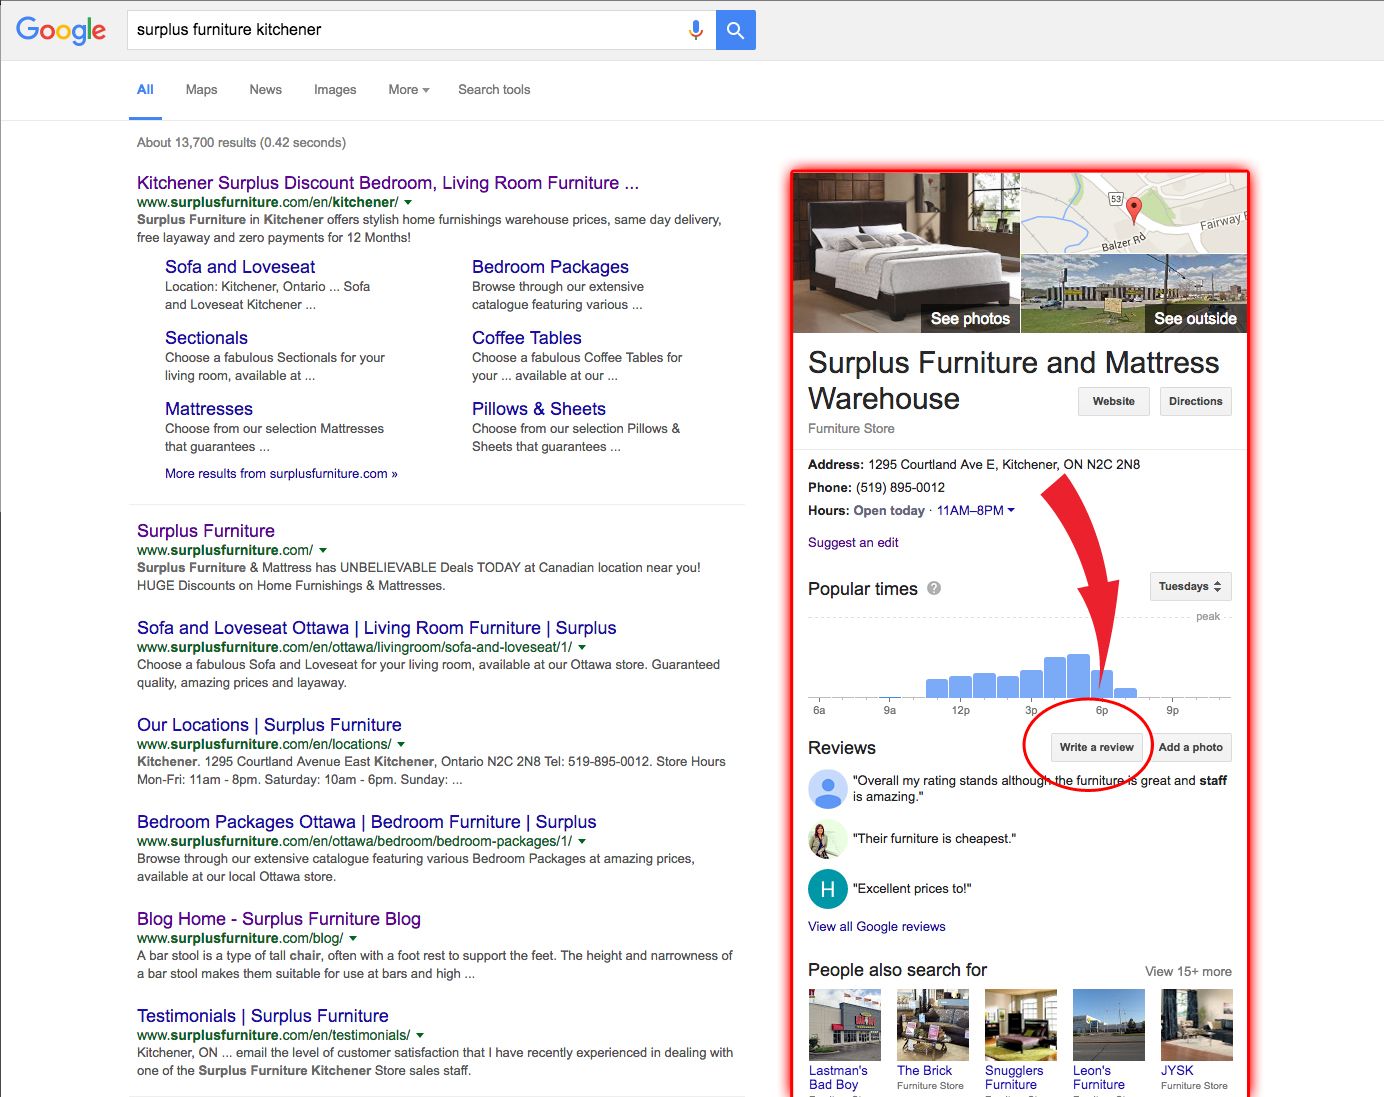Click the Popular times help question icon
Viewport: 1384px width, 1097px height.
click(x=934, y=588)
